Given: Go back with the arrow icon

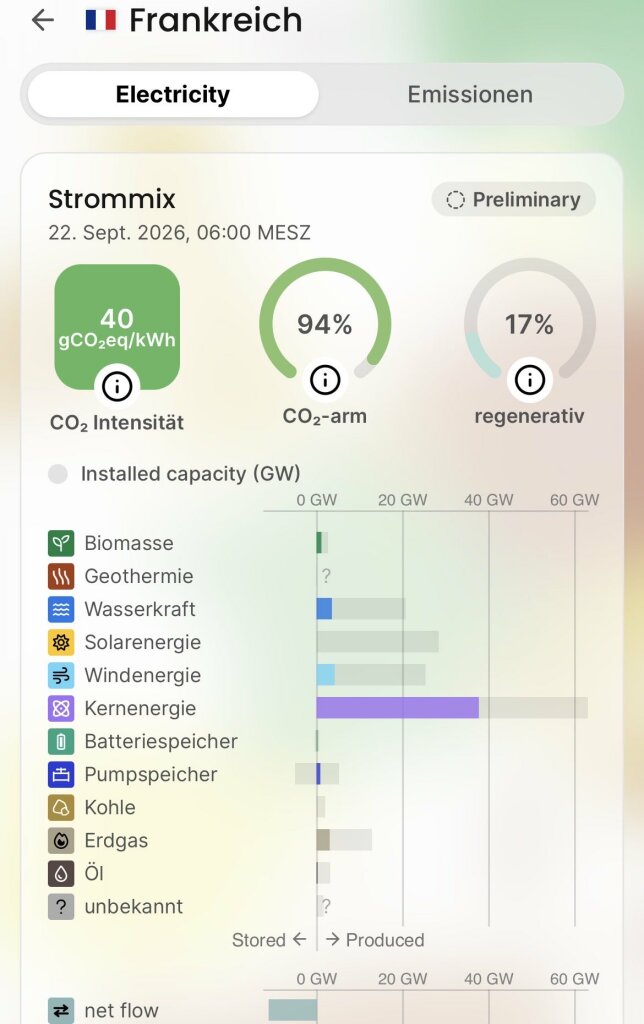Looking at the screenshot, I should [x=42, y=20].
